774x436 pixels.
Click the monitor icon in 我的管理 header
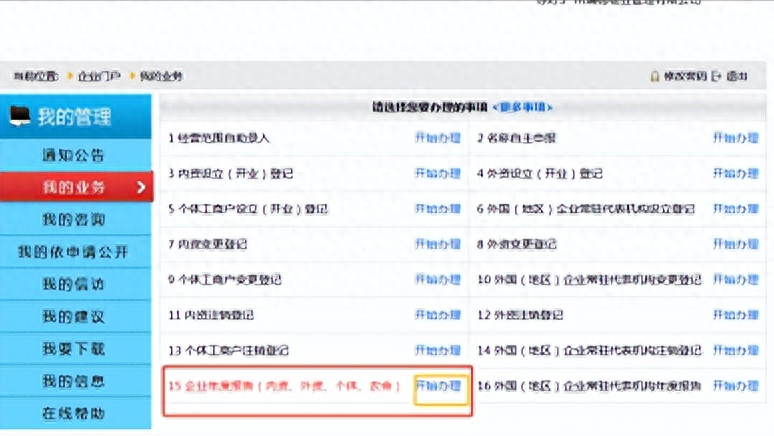pyautogui.click(x=21, y=117)
